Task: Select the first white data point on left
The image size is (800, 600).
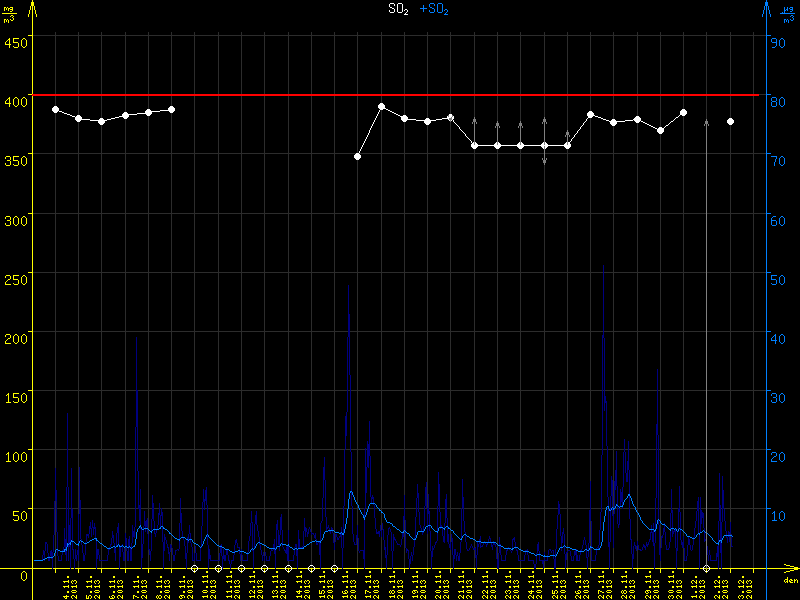Action: coord(55,109)
